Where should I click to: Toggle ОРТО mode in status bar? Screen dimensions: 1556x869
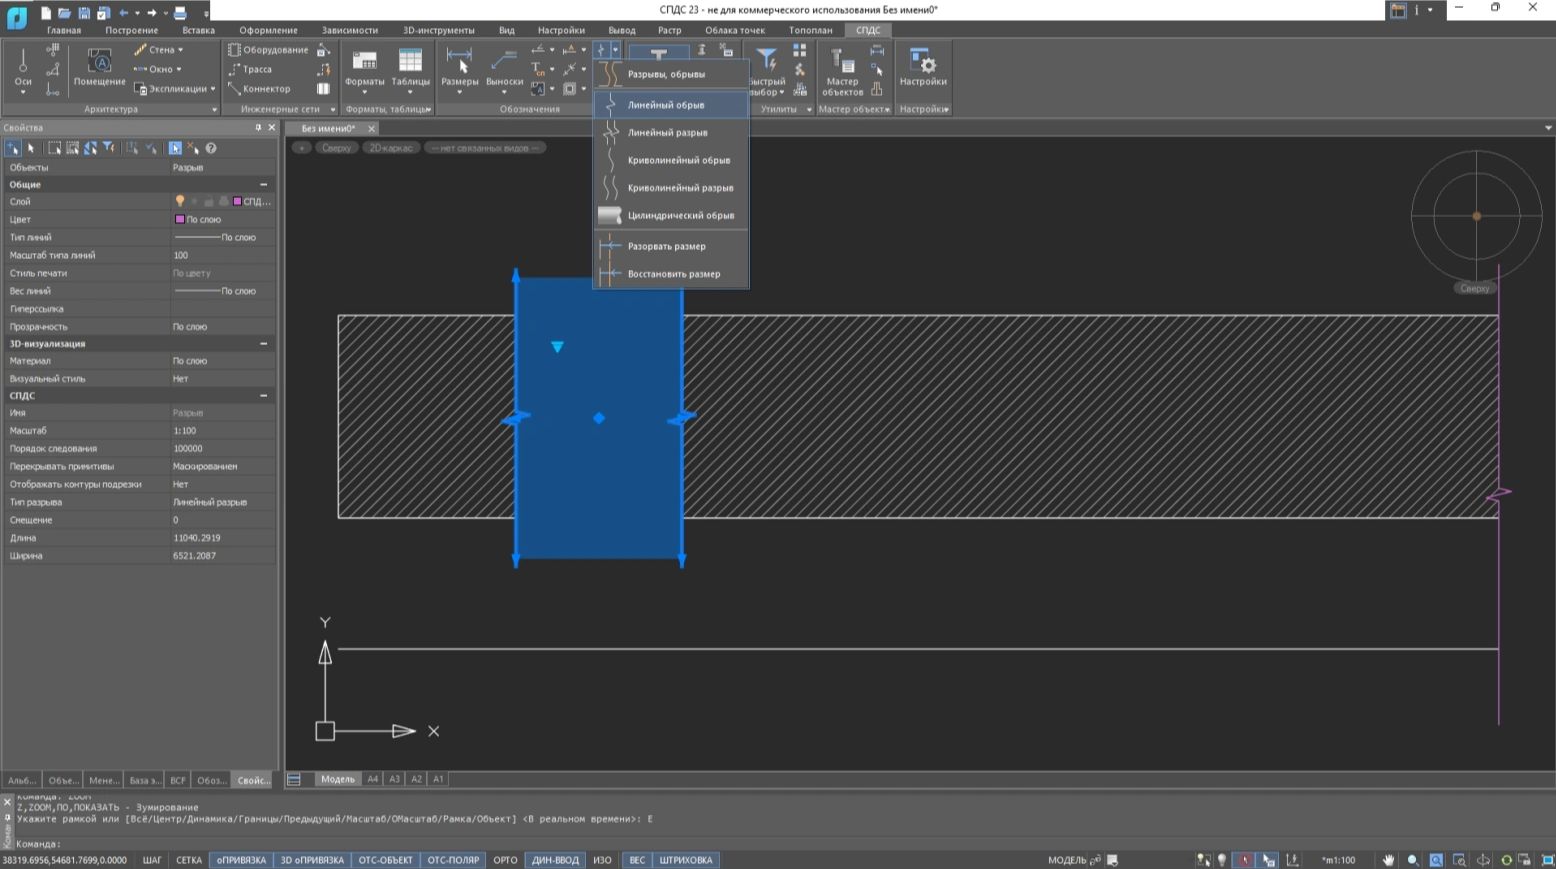pos(505,860)
